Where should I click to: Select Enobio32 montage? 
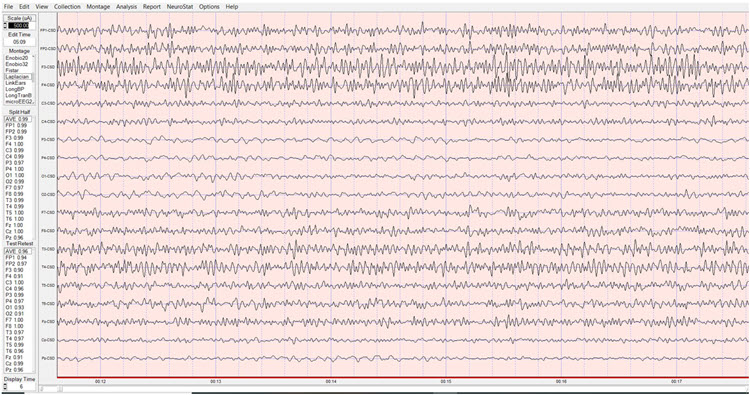click(x=17, y=64)
